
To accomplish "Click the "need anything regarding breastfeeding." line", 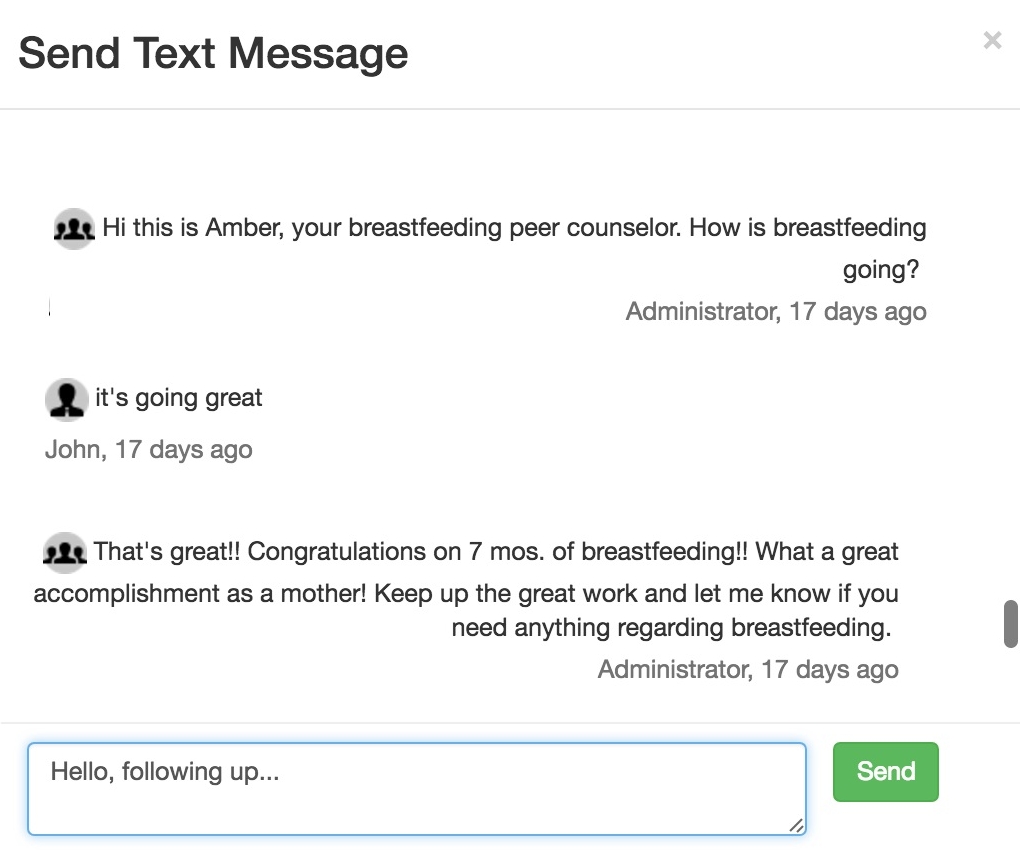I will click(671, 628).
